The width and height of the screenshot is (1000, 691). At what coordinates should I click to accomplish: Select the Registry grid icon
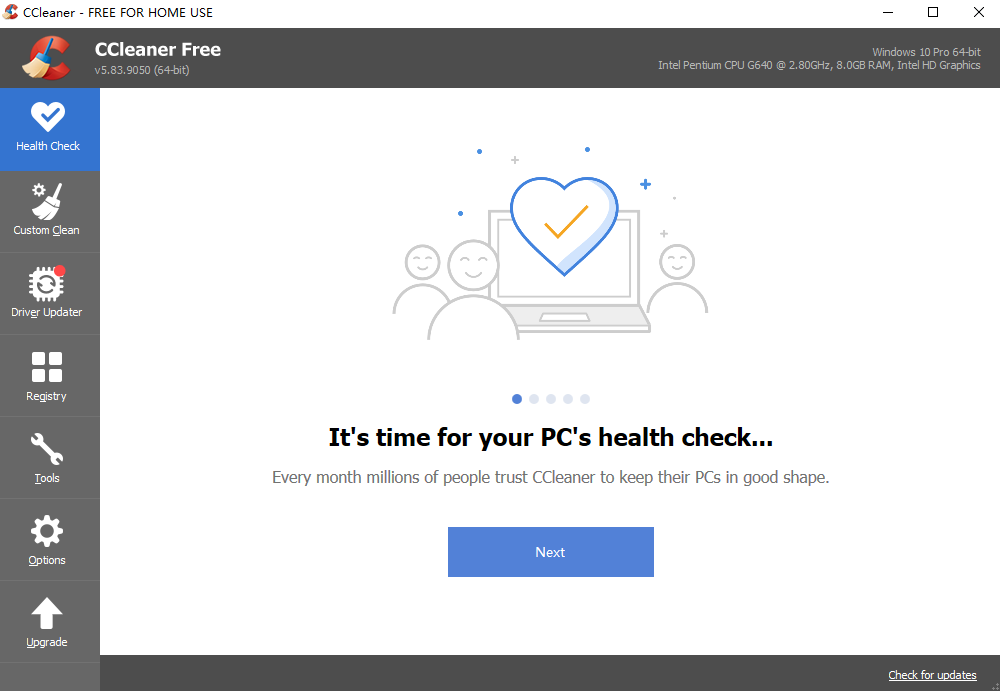tap(47, 367)
